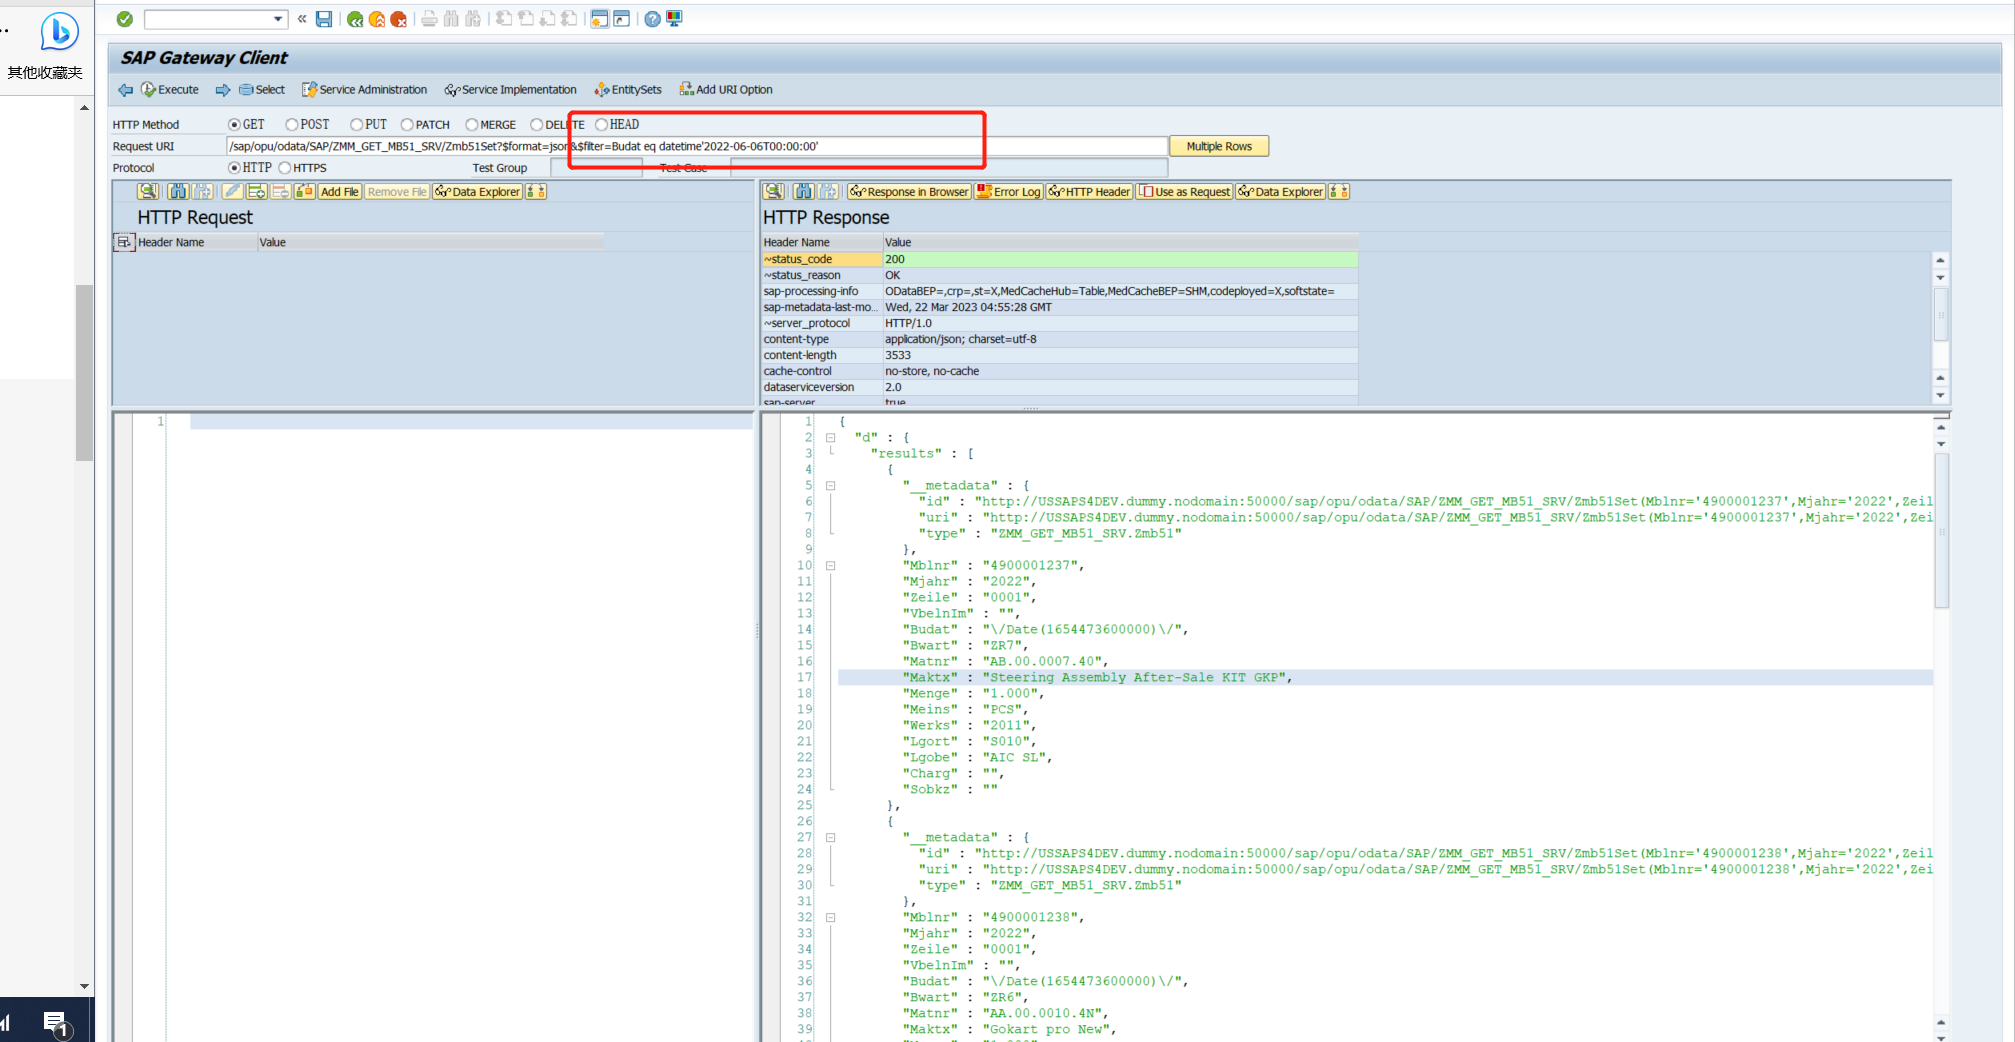The height and width of the screenshot is (1042, 2015).
Task: Click the Create new session icon
Action: (599, 19)
